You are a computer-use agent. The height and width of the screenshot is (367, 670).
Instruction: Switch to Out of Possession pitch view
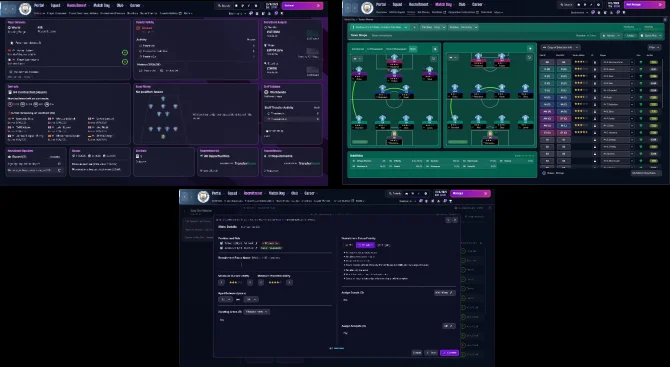click(x=396, y=49)
